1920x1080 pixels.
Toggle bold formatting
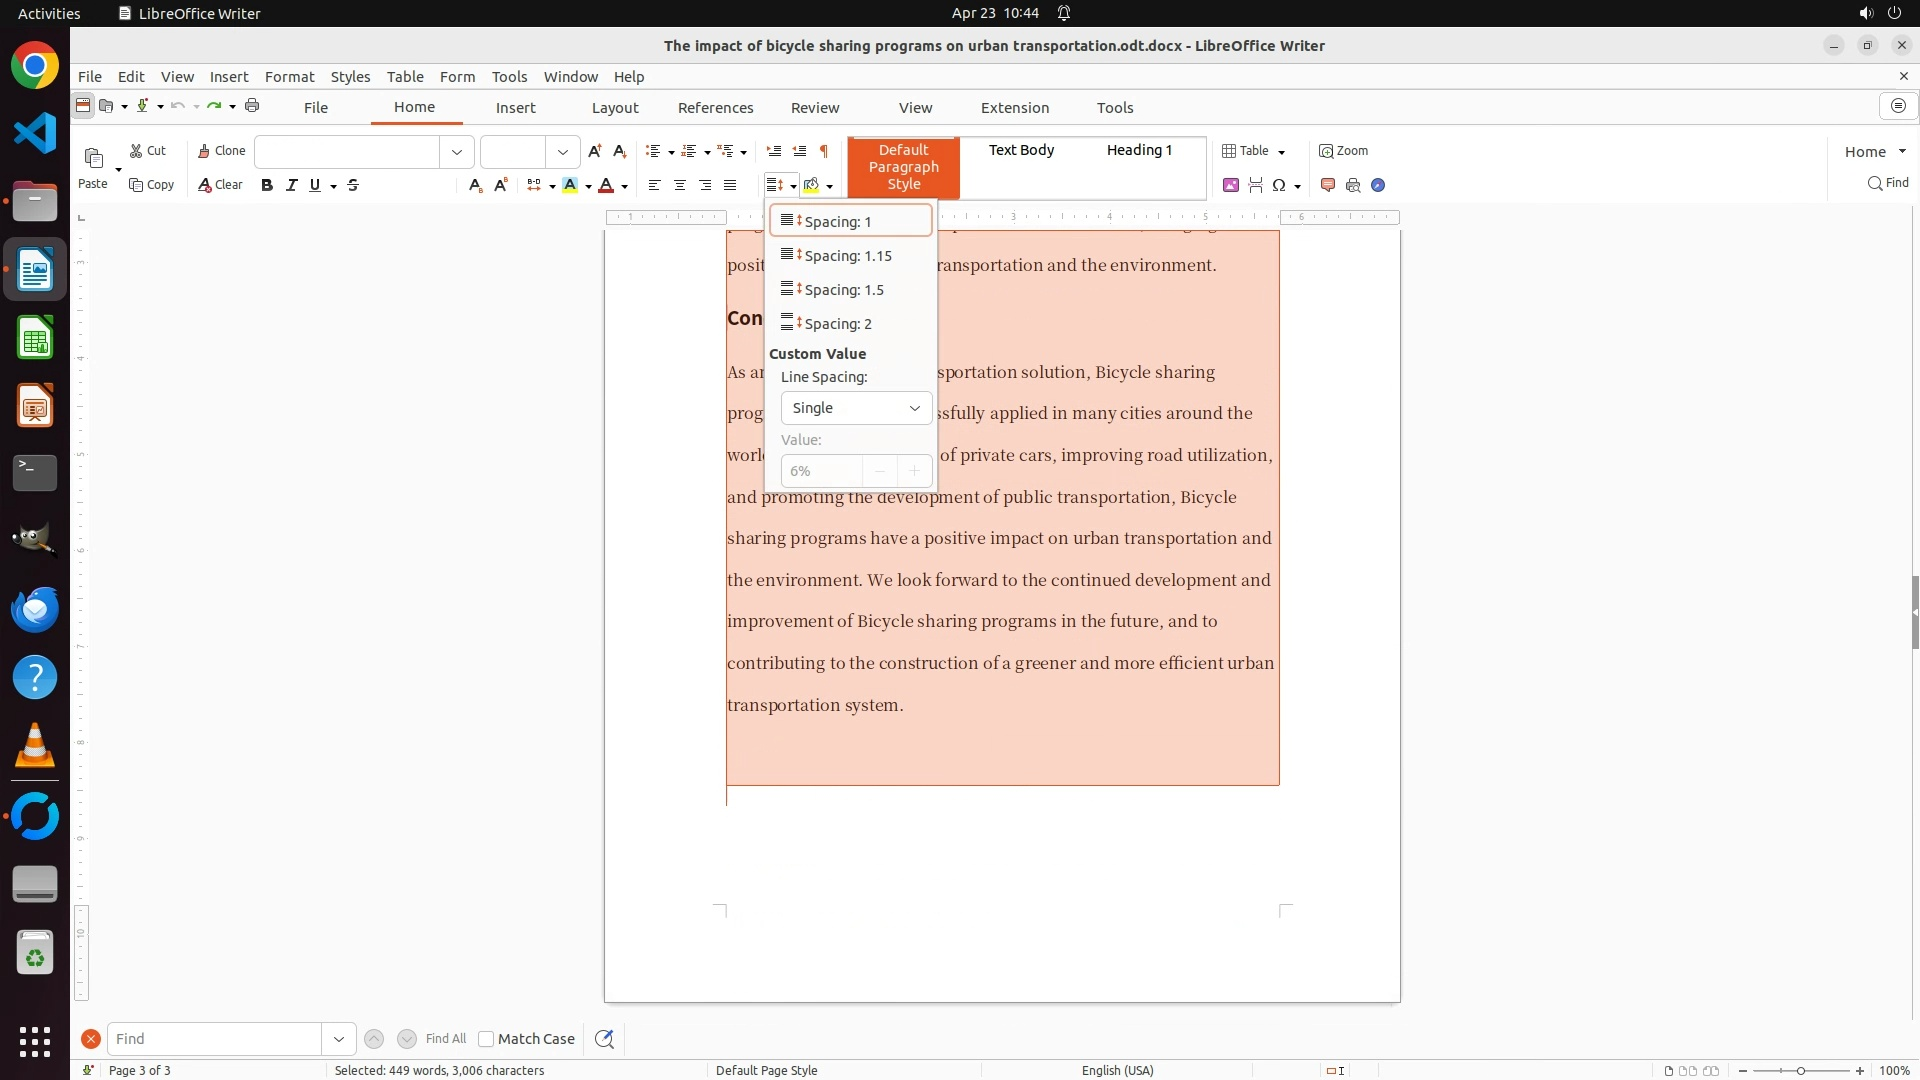click(267, 185)
